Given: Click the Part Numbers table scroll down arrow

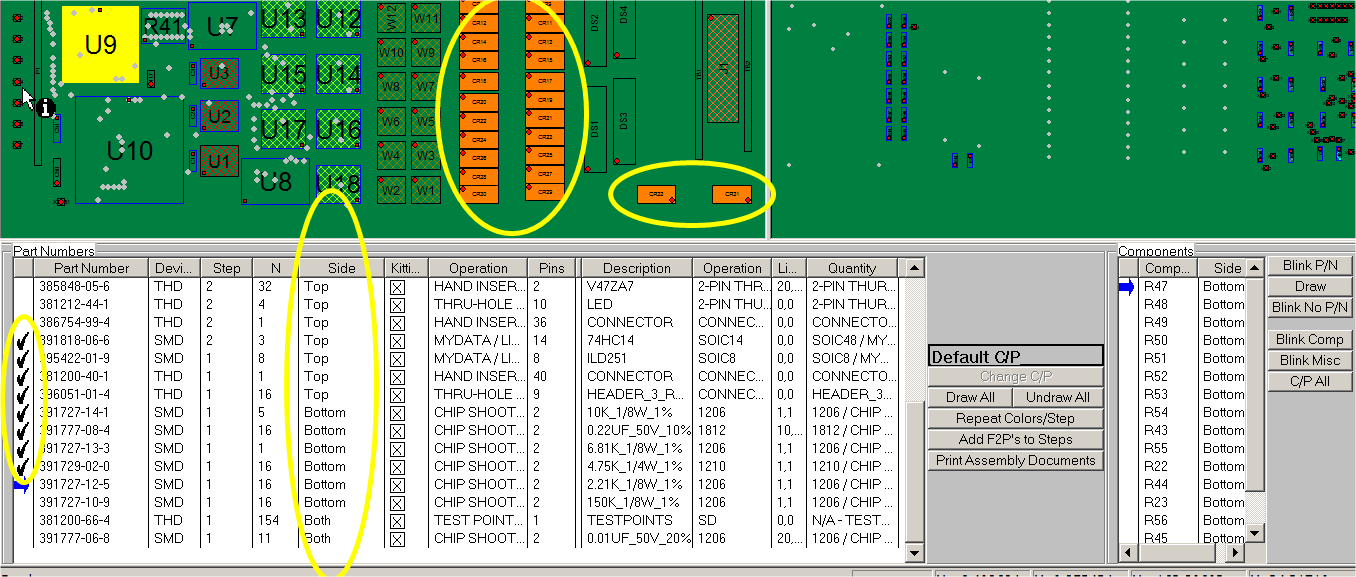Looking at the screenshot, I should pos(914,553).
